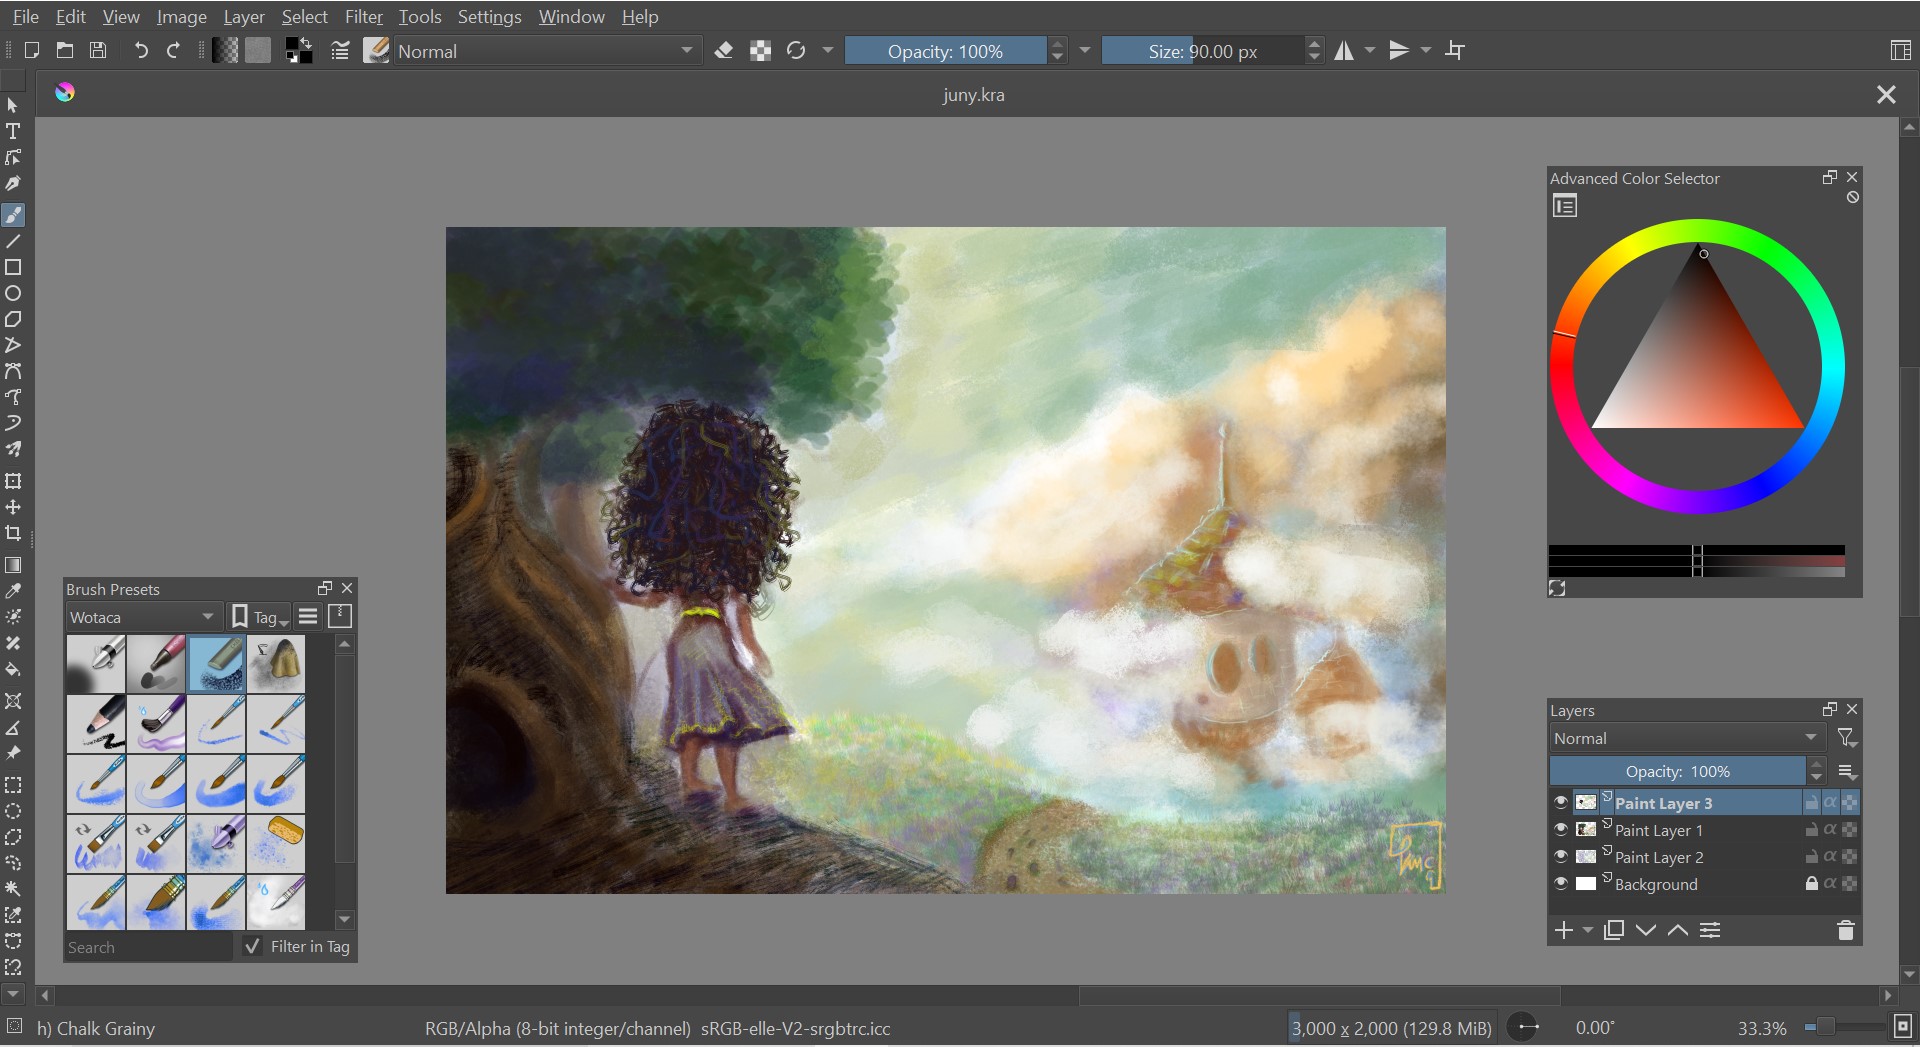The image size is (1920, 1047).
Task: Select the Freehand Brush tool
Action: (x=13, y=215)
